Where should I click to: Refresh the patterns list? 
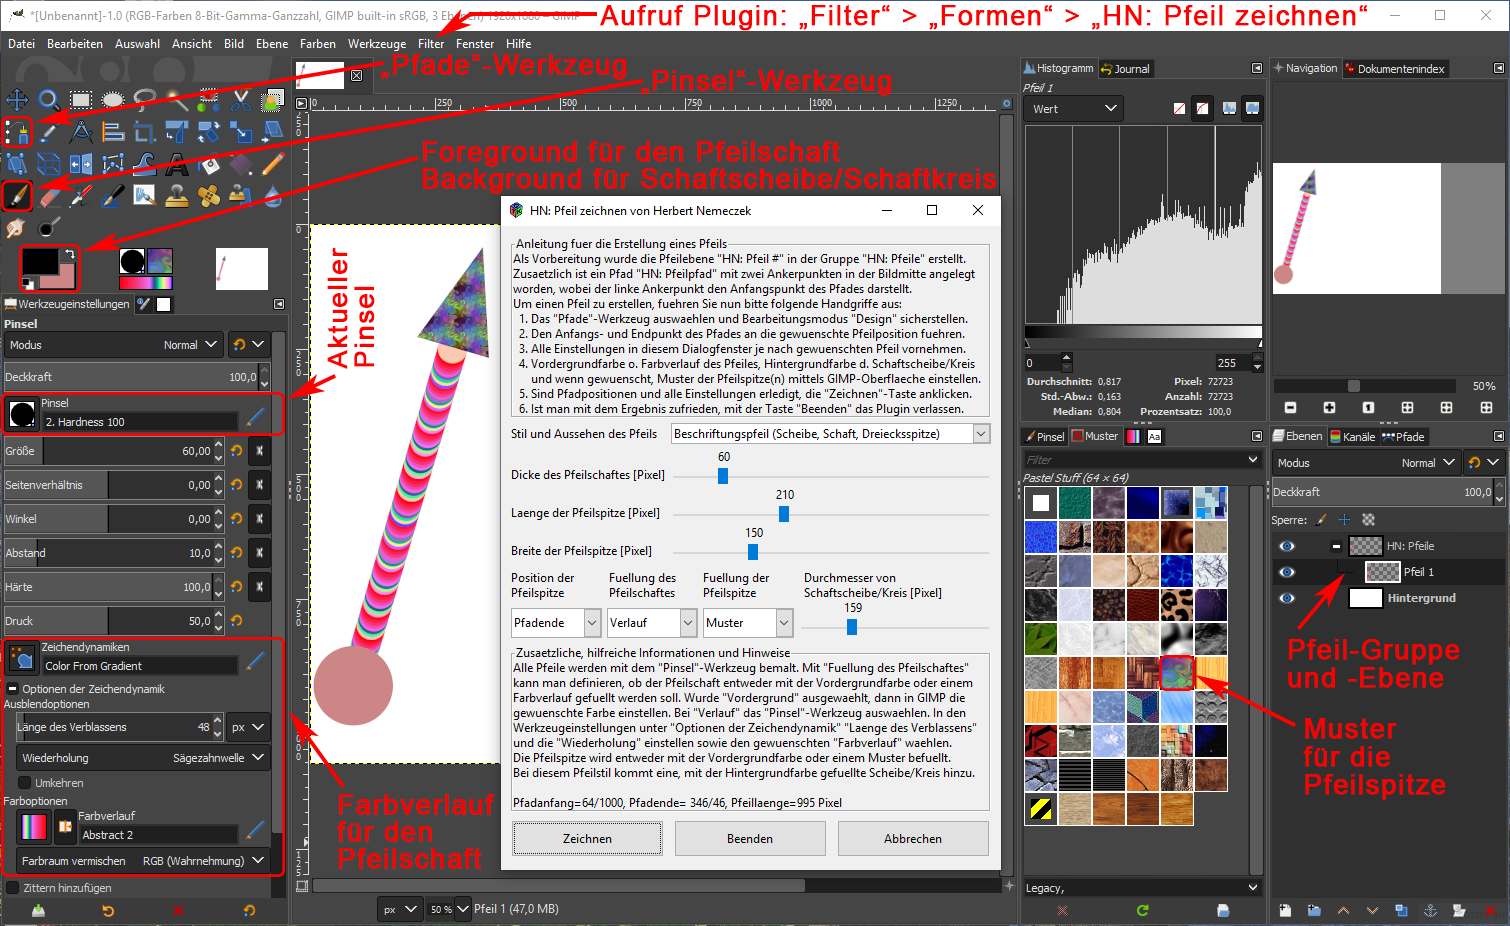click(1142, 911)
